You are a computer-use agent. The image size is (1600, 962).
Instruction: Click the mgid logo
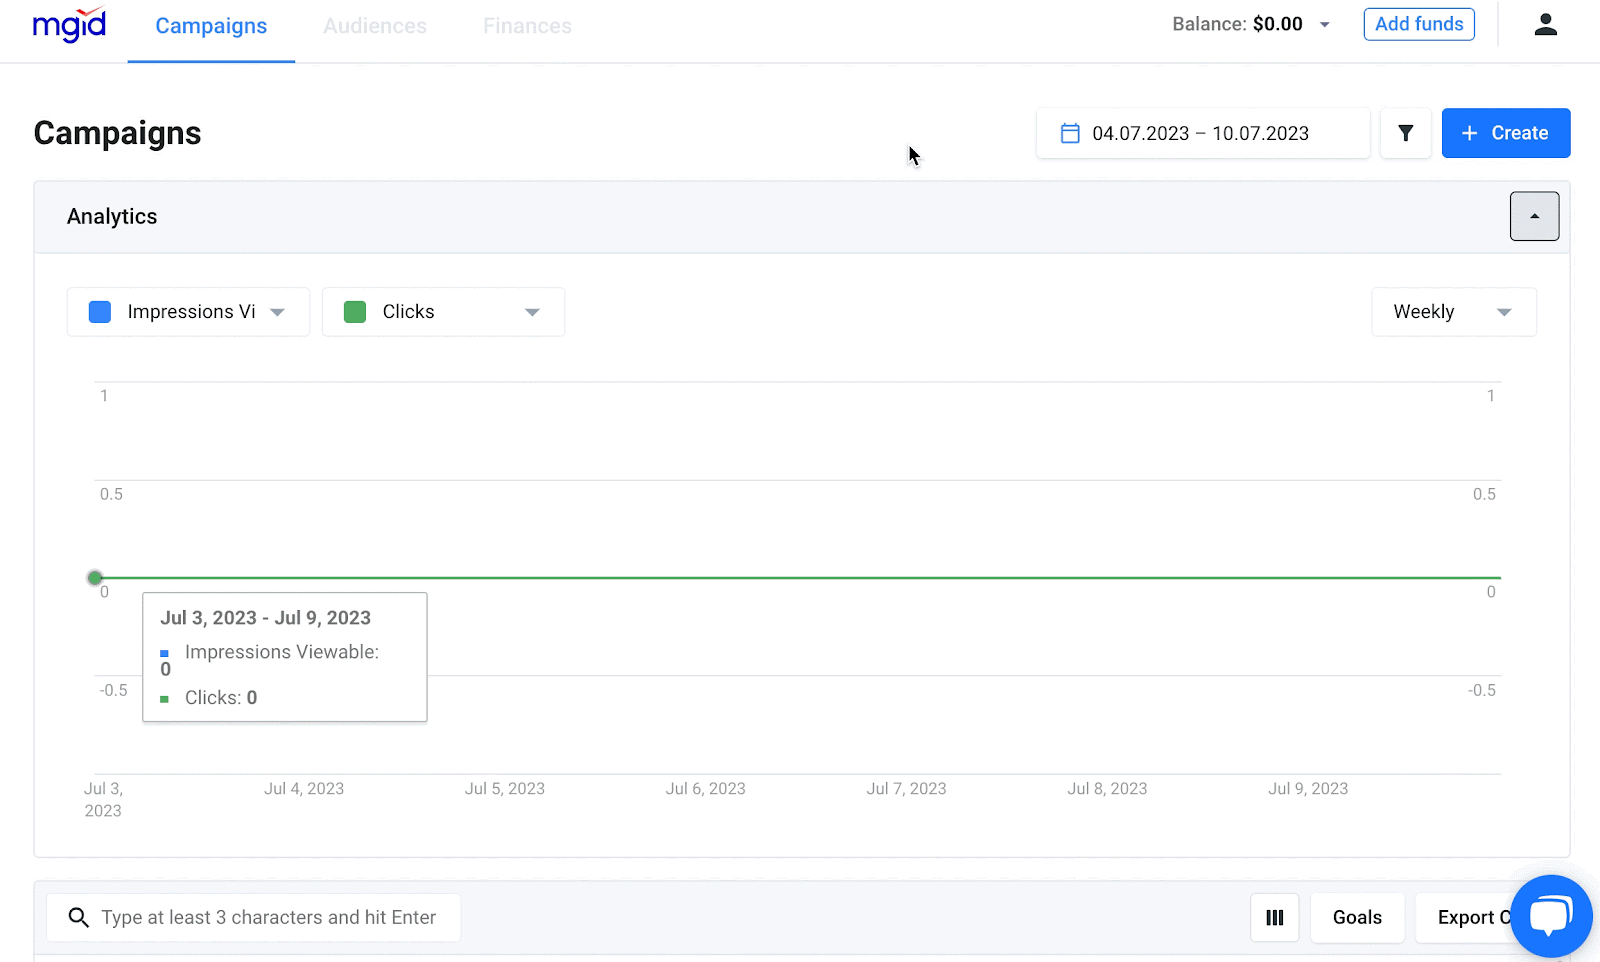pyautogui.click(x=68, y=26)
